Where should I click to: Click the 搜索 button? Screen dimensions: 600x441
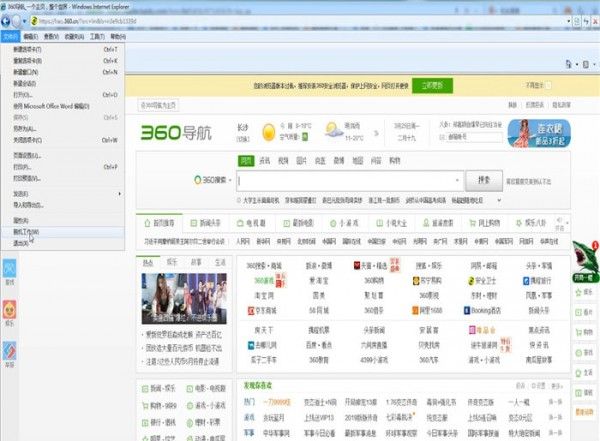pyautogui.click(x=484, y=180)
